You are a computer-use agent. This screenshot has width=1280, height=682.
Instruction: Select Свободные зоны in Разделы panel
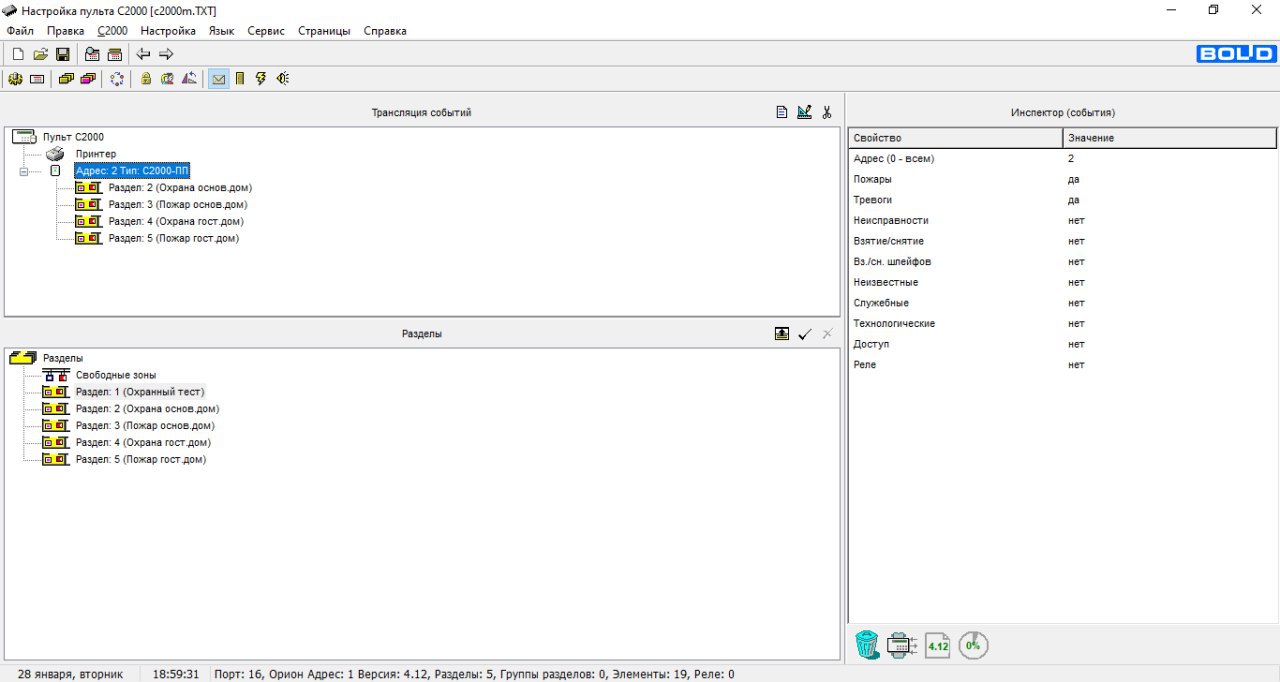click(x=116, y=375)
